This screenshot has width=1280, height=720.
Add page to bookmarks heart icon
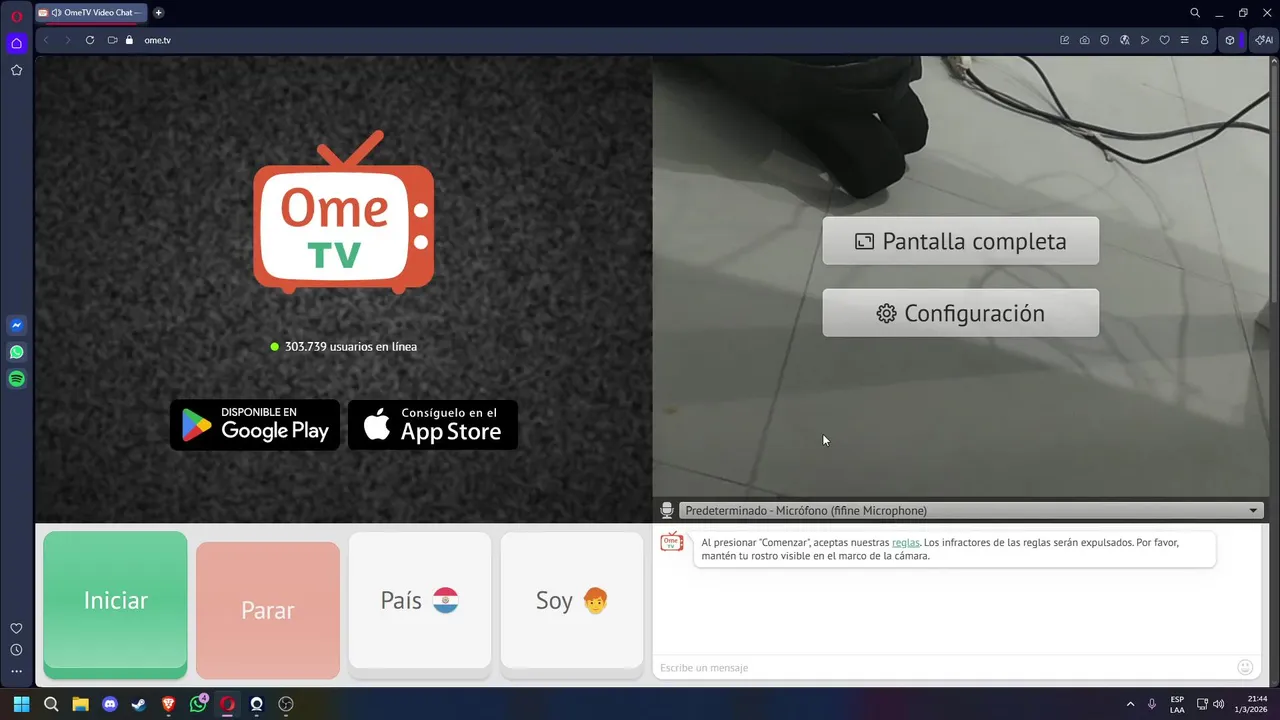[x=1165, y=40]
